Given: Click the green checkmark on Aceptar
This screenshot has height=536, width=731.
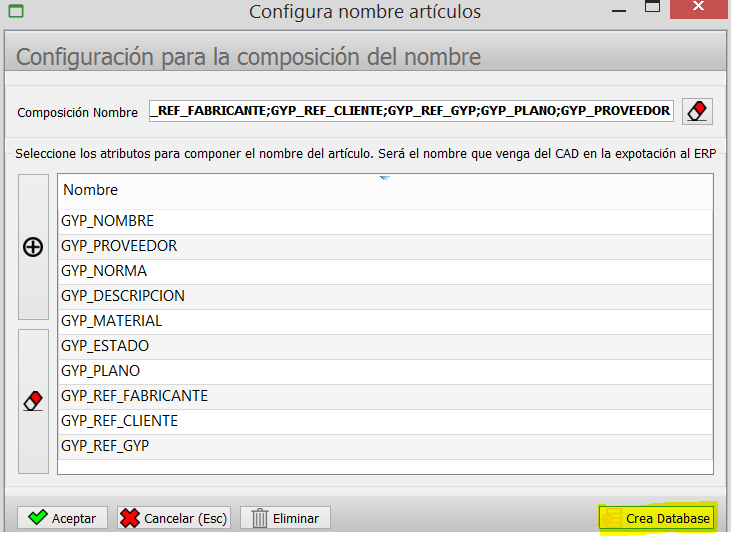Looking at the screenshot, I should 38,517.
